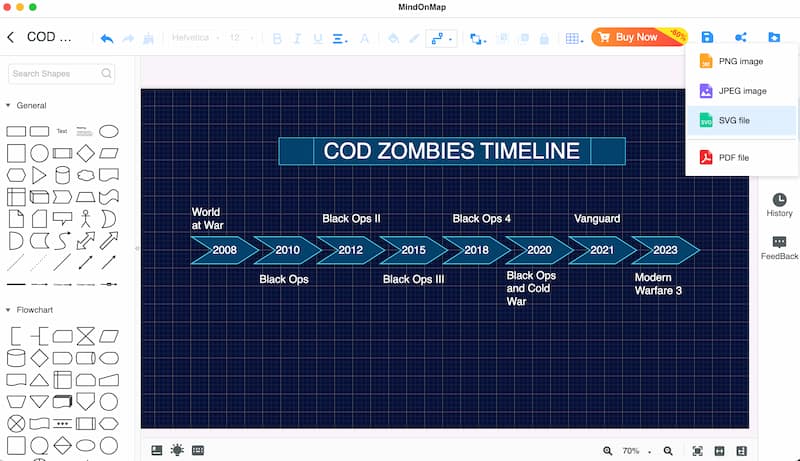Open the FeedBack panel
Image resolution: width=800 pixels, height=461 pixels.
(779, 248)
